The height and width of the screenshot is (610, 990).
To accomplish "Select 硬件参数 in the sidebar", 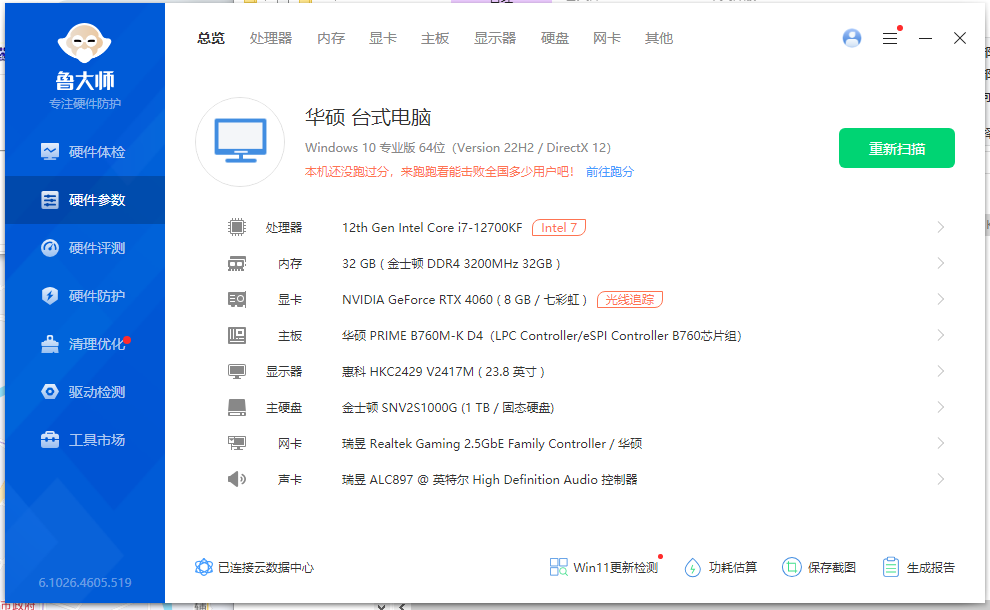I will pos(85,200).
